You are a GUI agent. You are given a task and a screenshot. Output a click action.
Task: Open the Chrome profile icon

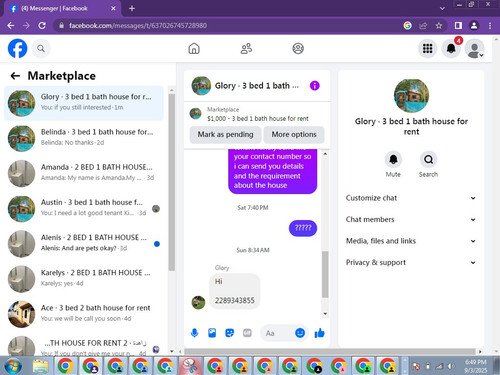pos(474,26)
